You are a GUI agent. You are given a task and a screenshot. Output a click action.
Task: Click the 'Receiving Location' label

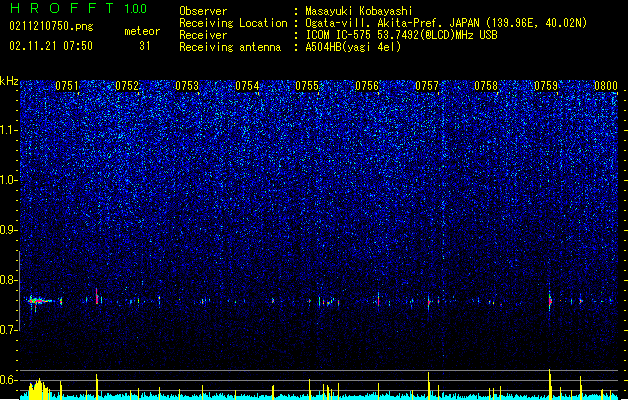coord(233,23)
